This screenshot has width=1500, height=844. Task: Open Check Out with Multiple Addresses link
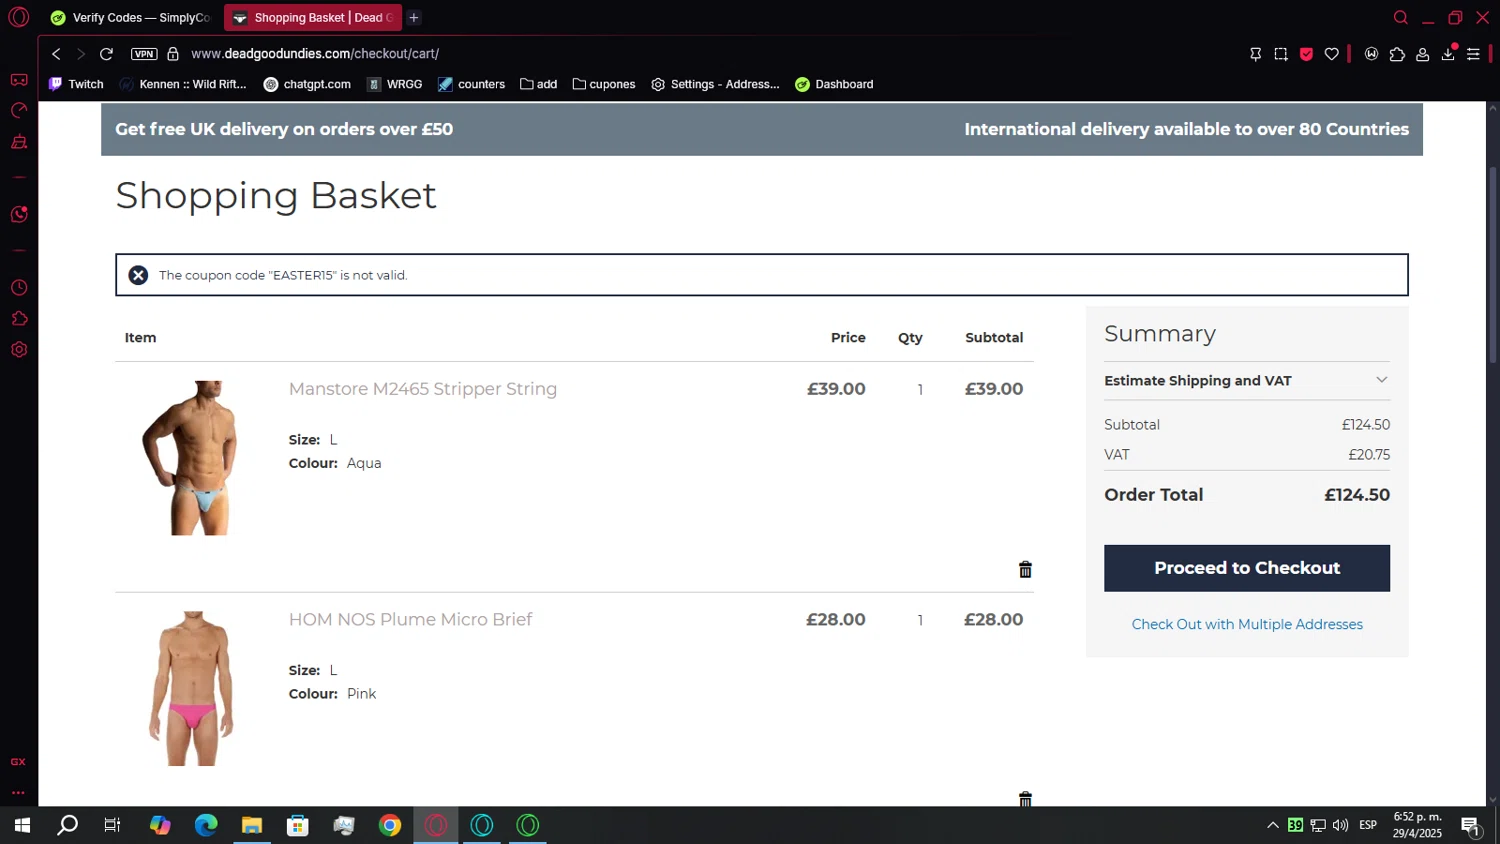[x=1247, y=624]
